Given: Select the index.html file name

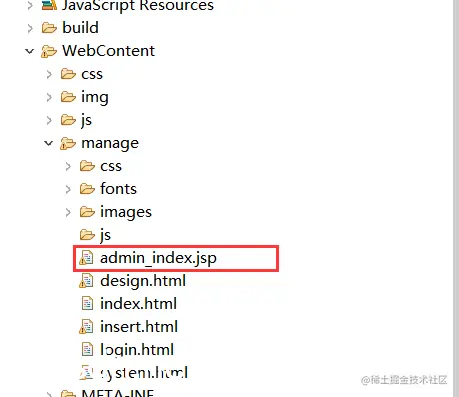Looking at the screenshot, I should coord(138,304).
